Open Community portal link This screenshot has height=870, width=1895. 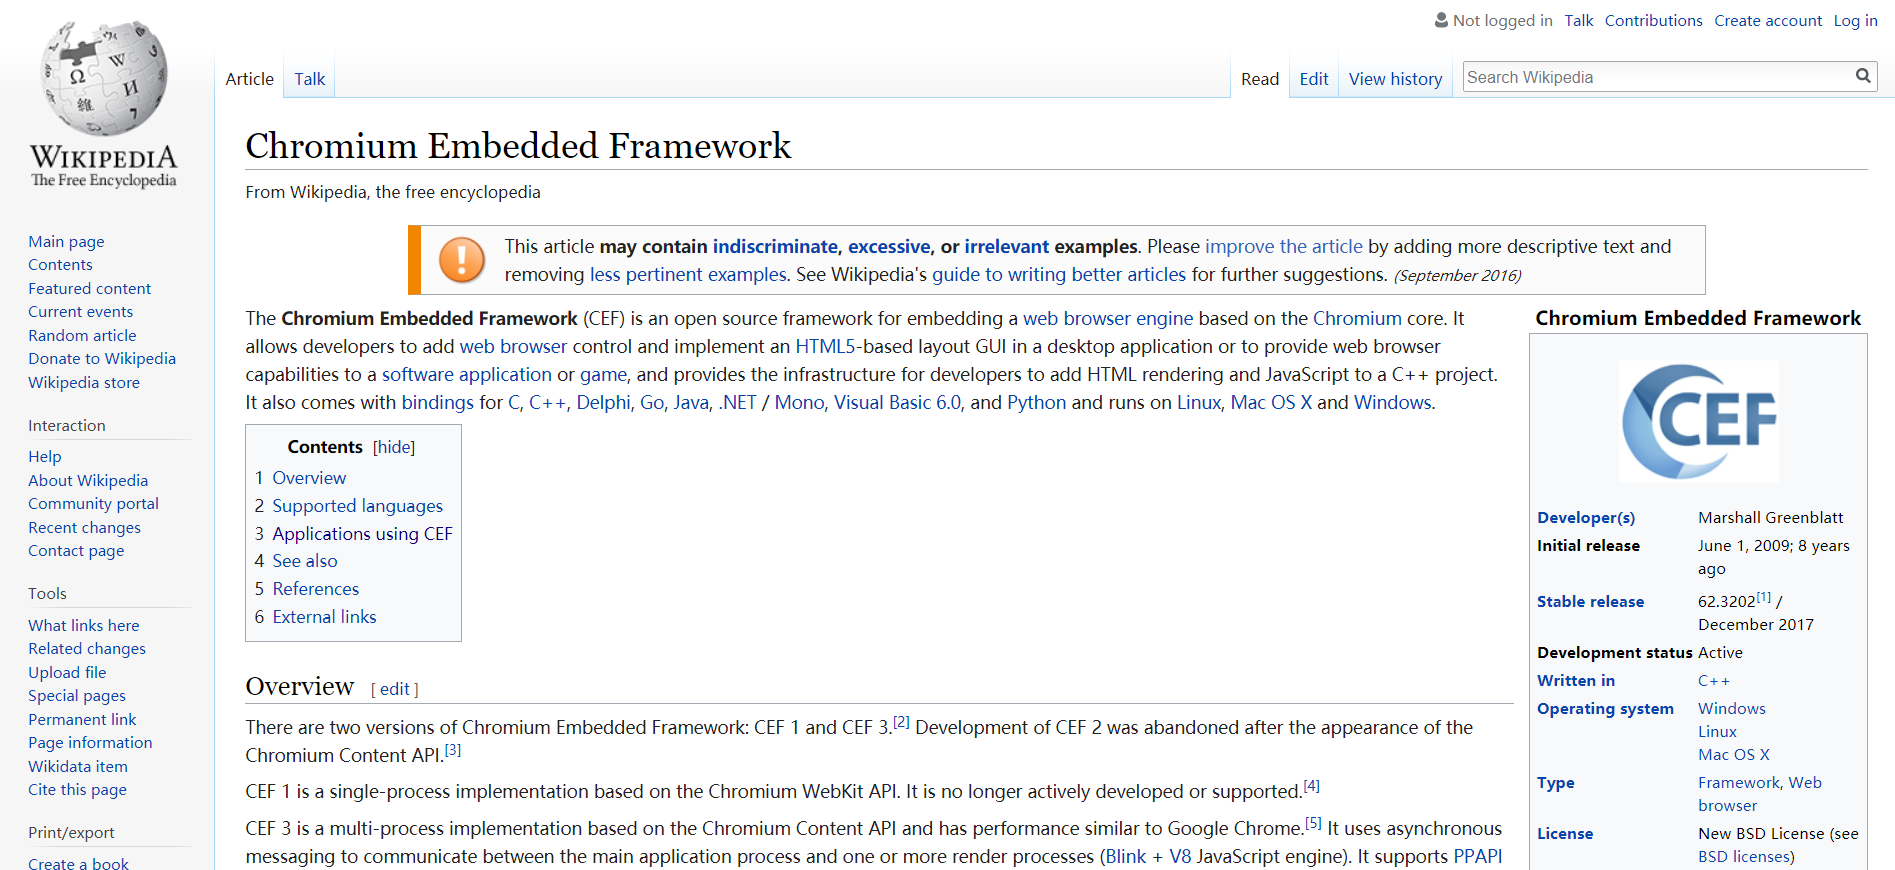click(x=93, y=503)
